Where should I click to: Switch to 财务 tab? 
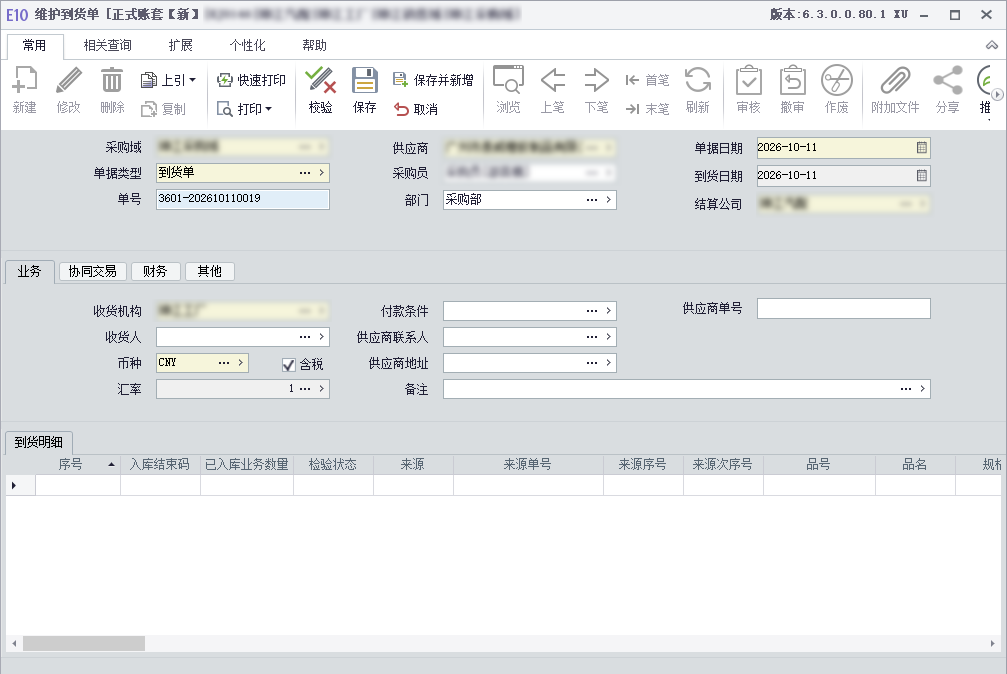[155, 272]
